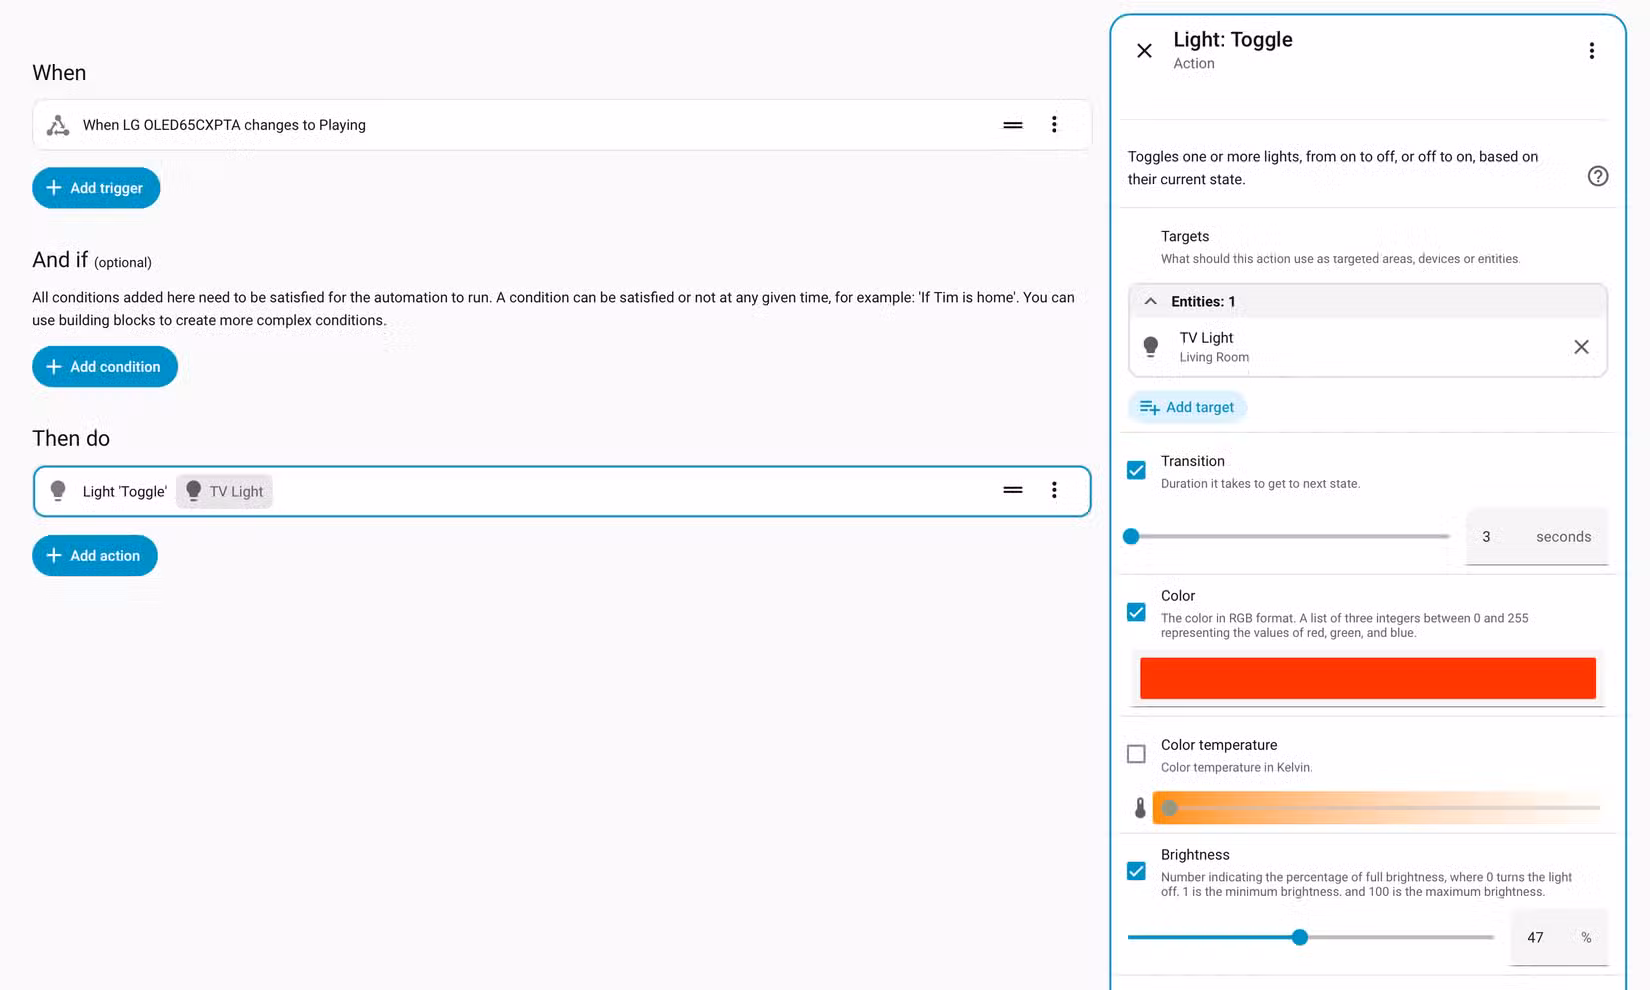Click the light bulb icon on the Light 'Toggle' action row
This screenshot has height=990, width=1650.
click(57, 491)
